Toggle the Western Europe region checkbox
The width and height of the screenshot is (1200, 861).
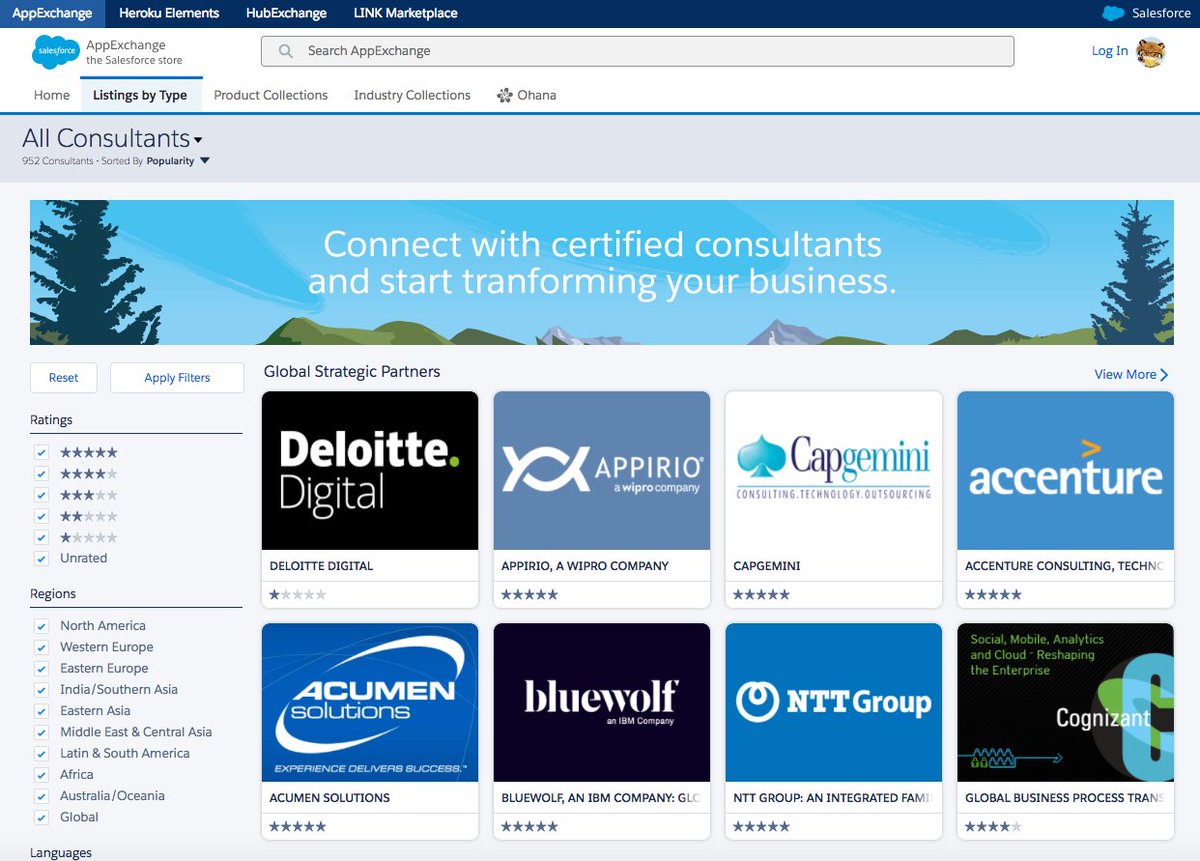(x=41, y=647)
